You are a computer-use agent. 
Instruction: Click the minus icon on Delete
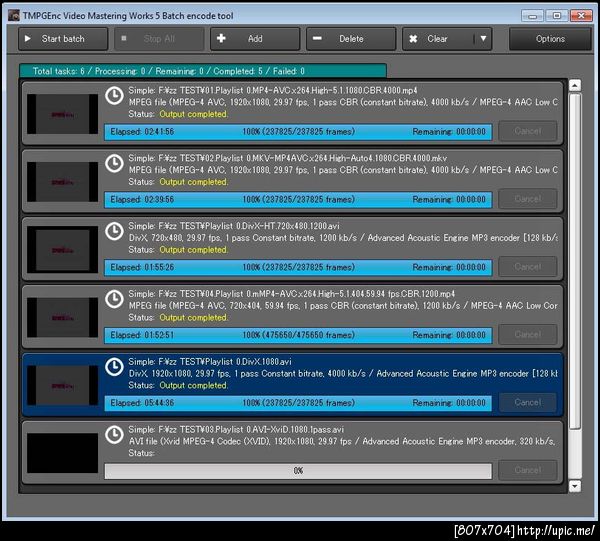pyautogui.click(x=317, y=38)
